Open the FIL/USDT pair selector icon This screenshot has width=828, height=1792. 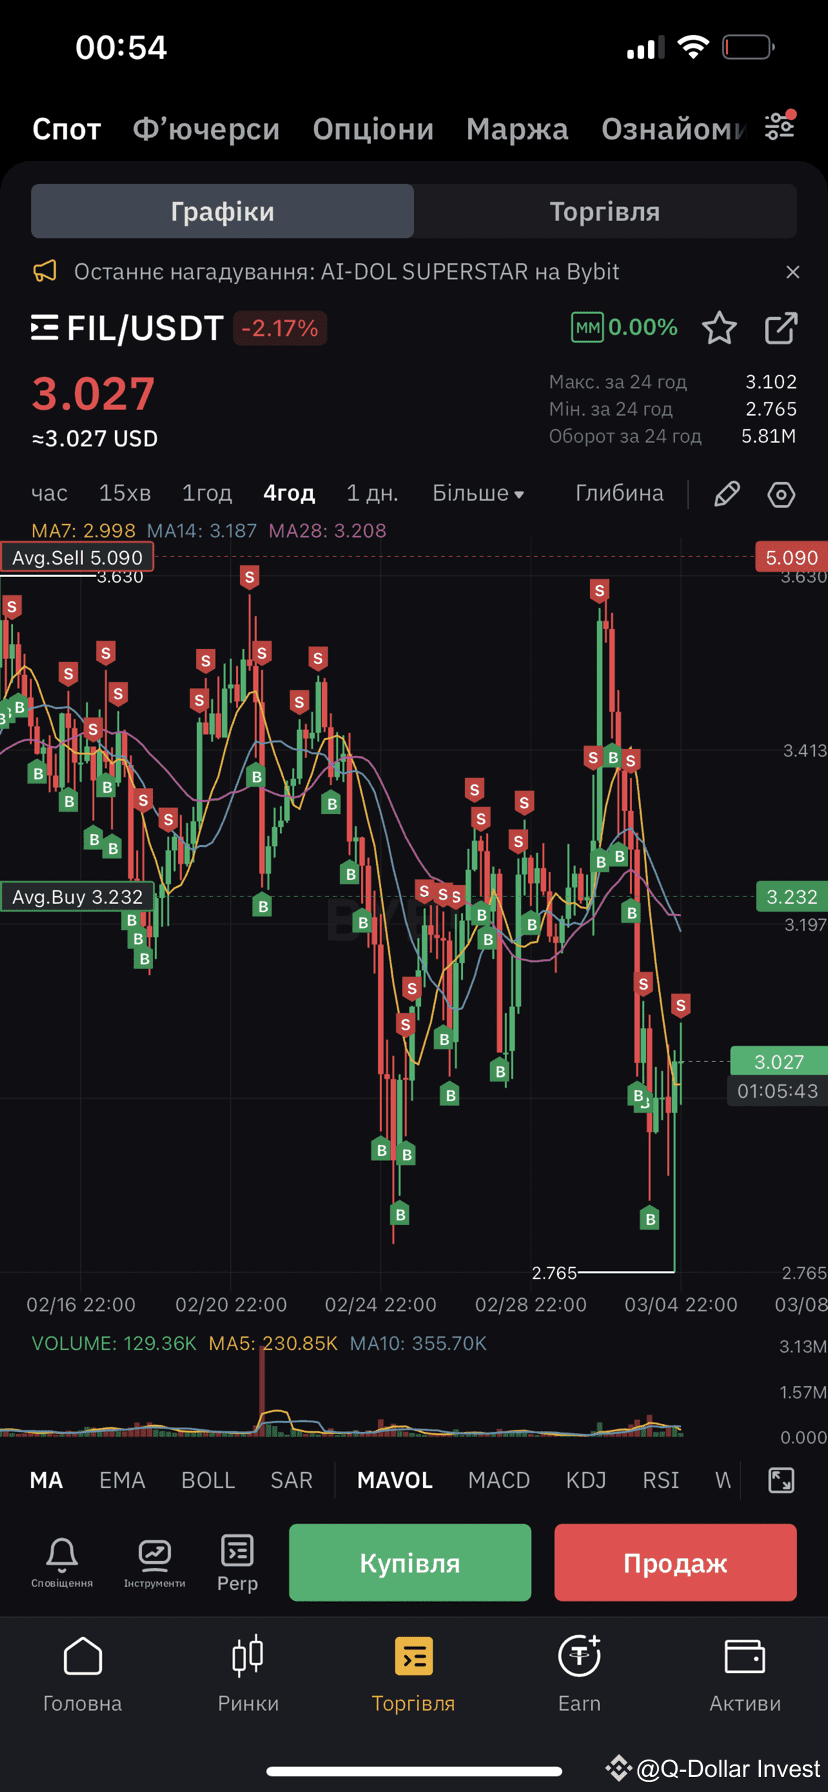coord(45,328)
